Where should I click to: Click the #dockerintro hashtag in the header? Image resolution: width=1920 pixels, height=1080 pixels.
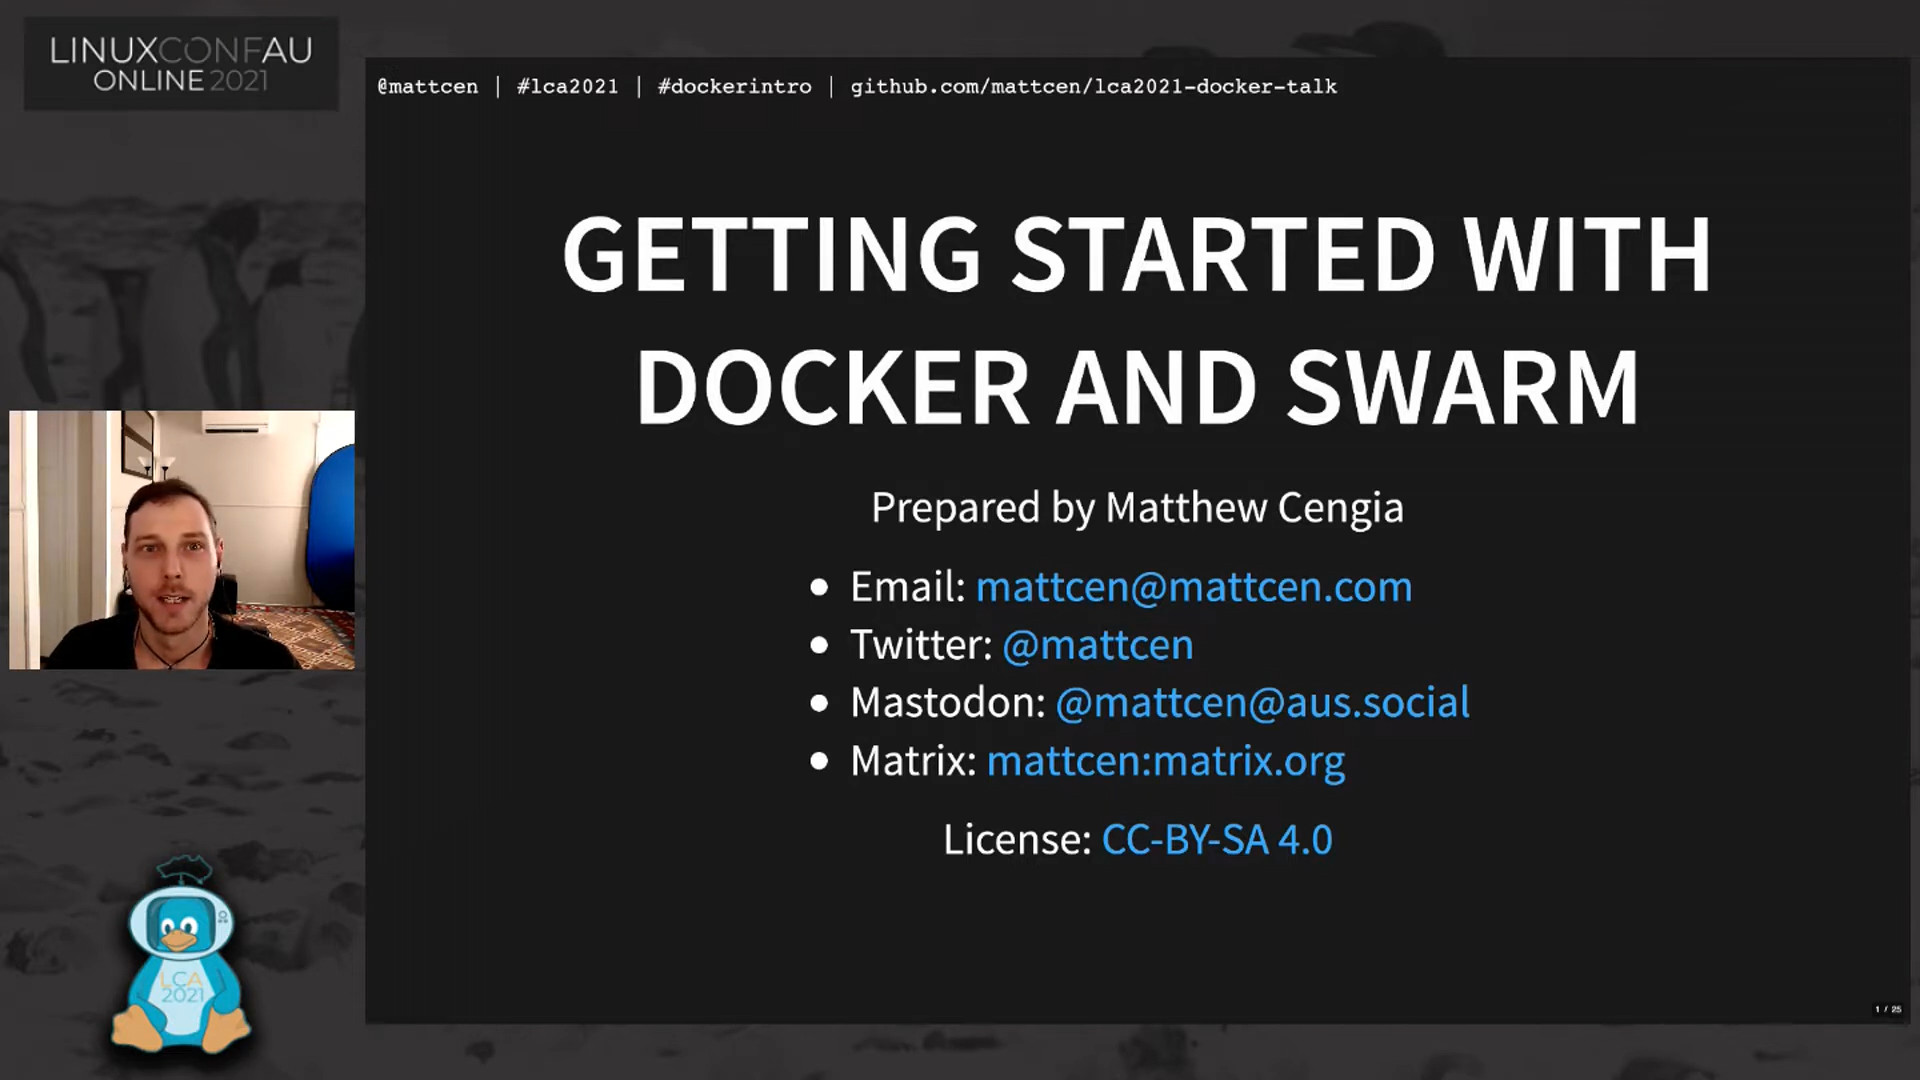click(x=734, y=87)
